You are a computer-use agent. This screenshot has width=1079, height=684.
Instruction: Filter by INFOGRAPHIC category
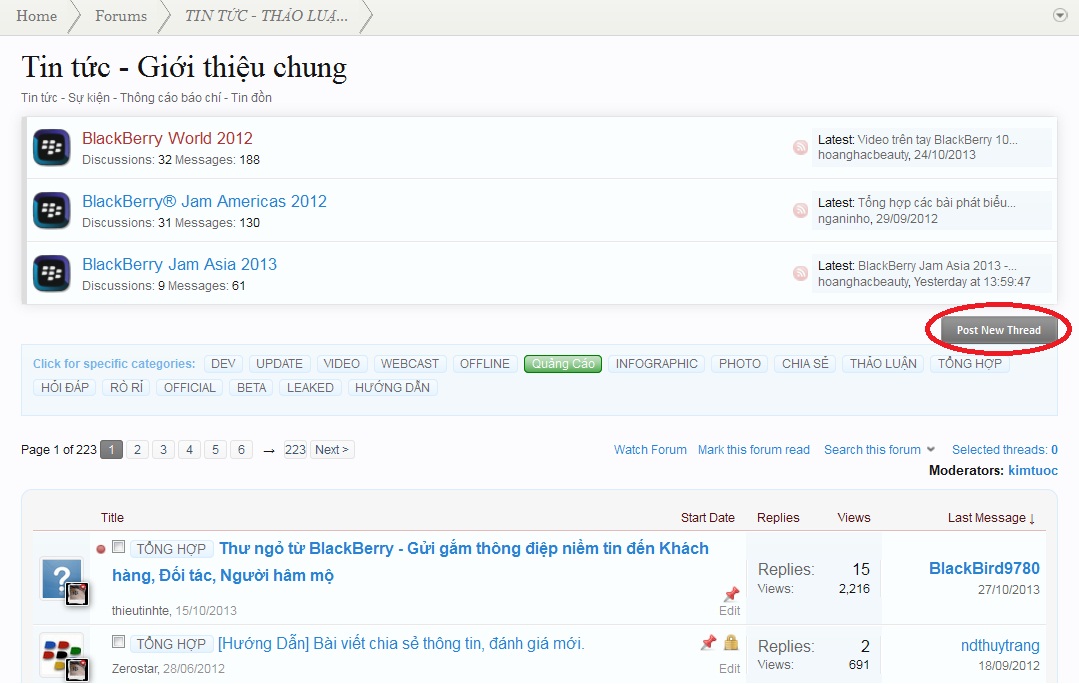point(656,363)
